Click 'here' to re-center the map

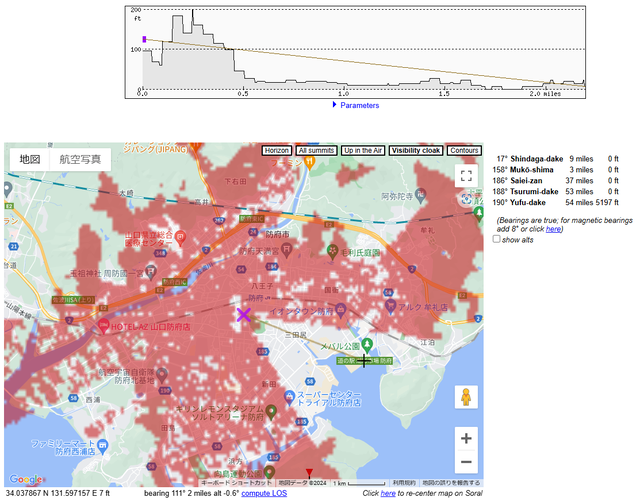pyautogui.click(x=388, y=493)
